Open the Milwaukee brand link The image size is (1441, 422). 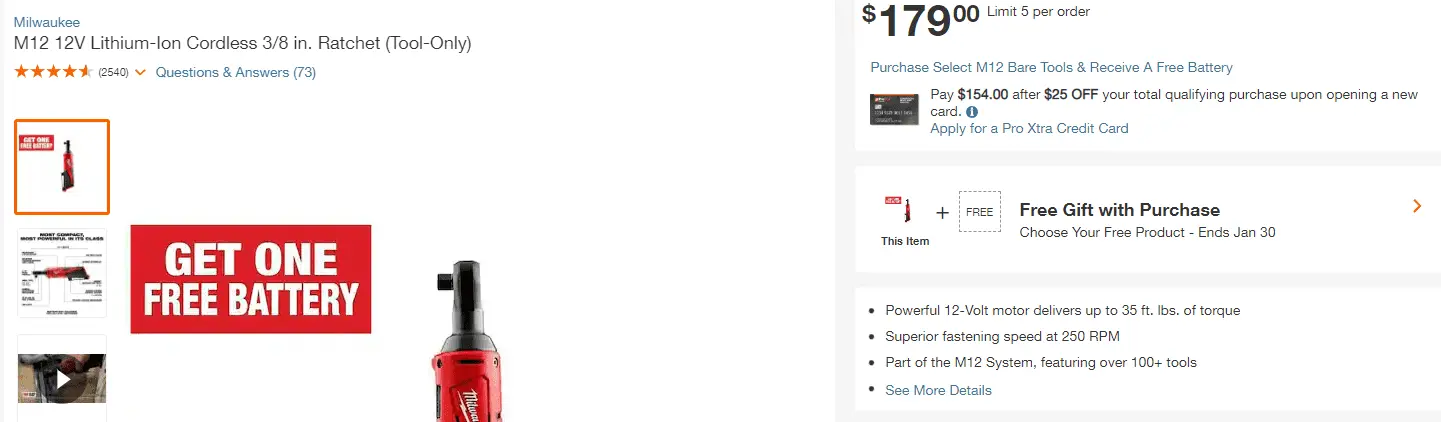tap(47, 22)
